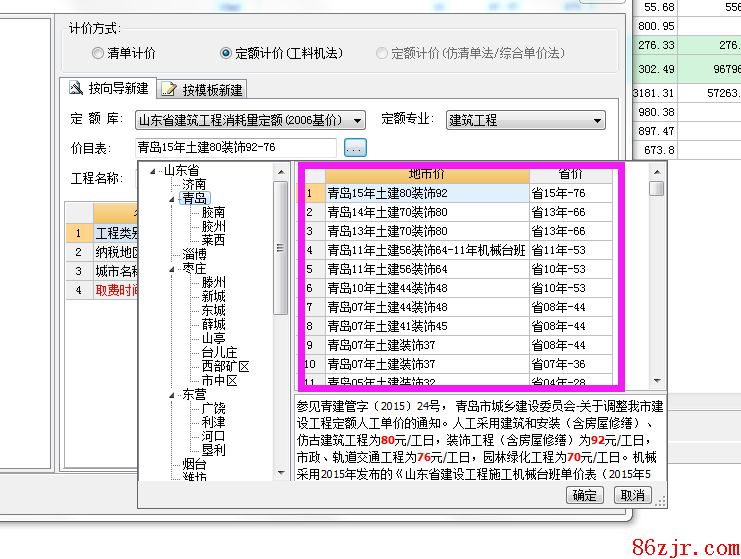Viewport: 741px width, 559px height.
Task: Collapse the 东营 tree branch
Action: coord(173,395)
